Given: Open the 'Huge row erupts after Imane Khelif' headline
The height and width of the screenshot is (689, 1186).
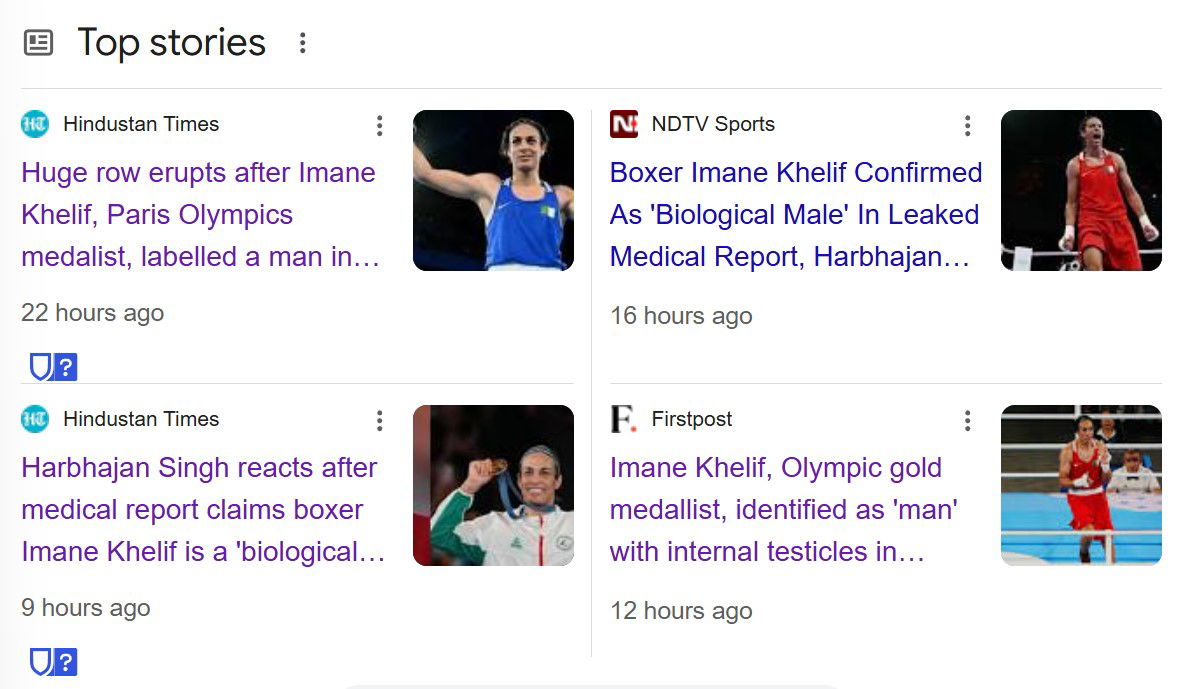Looking at the screenshot, I should (x=200, y=214).
